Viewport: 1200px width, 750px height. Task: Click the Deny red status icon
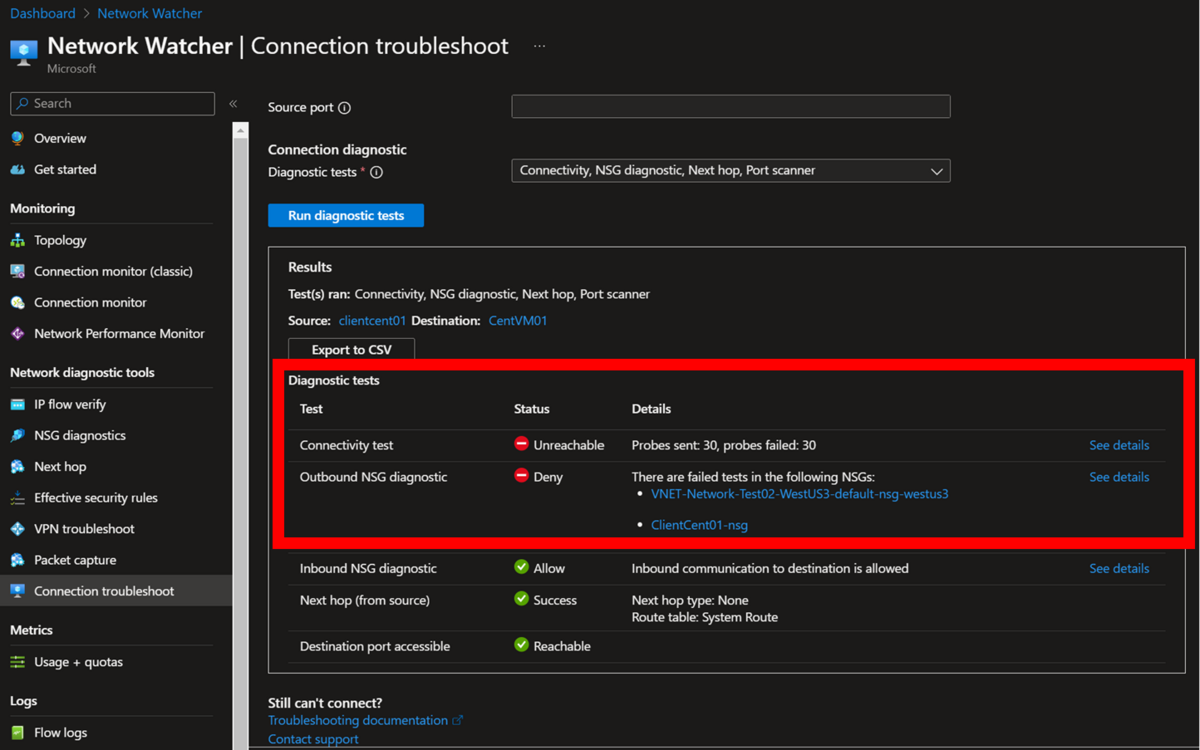coord(521,476)
